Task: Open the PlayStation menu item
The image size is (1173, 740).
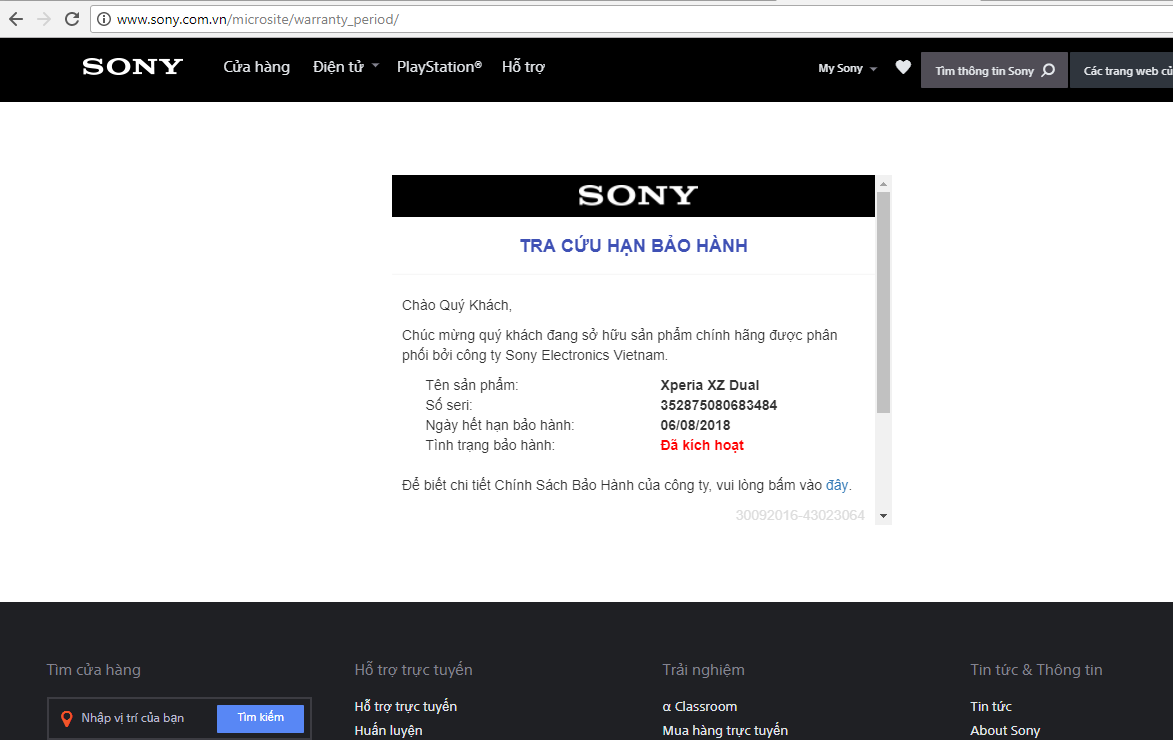Action: pyautogui.click(x=439, y=67)
